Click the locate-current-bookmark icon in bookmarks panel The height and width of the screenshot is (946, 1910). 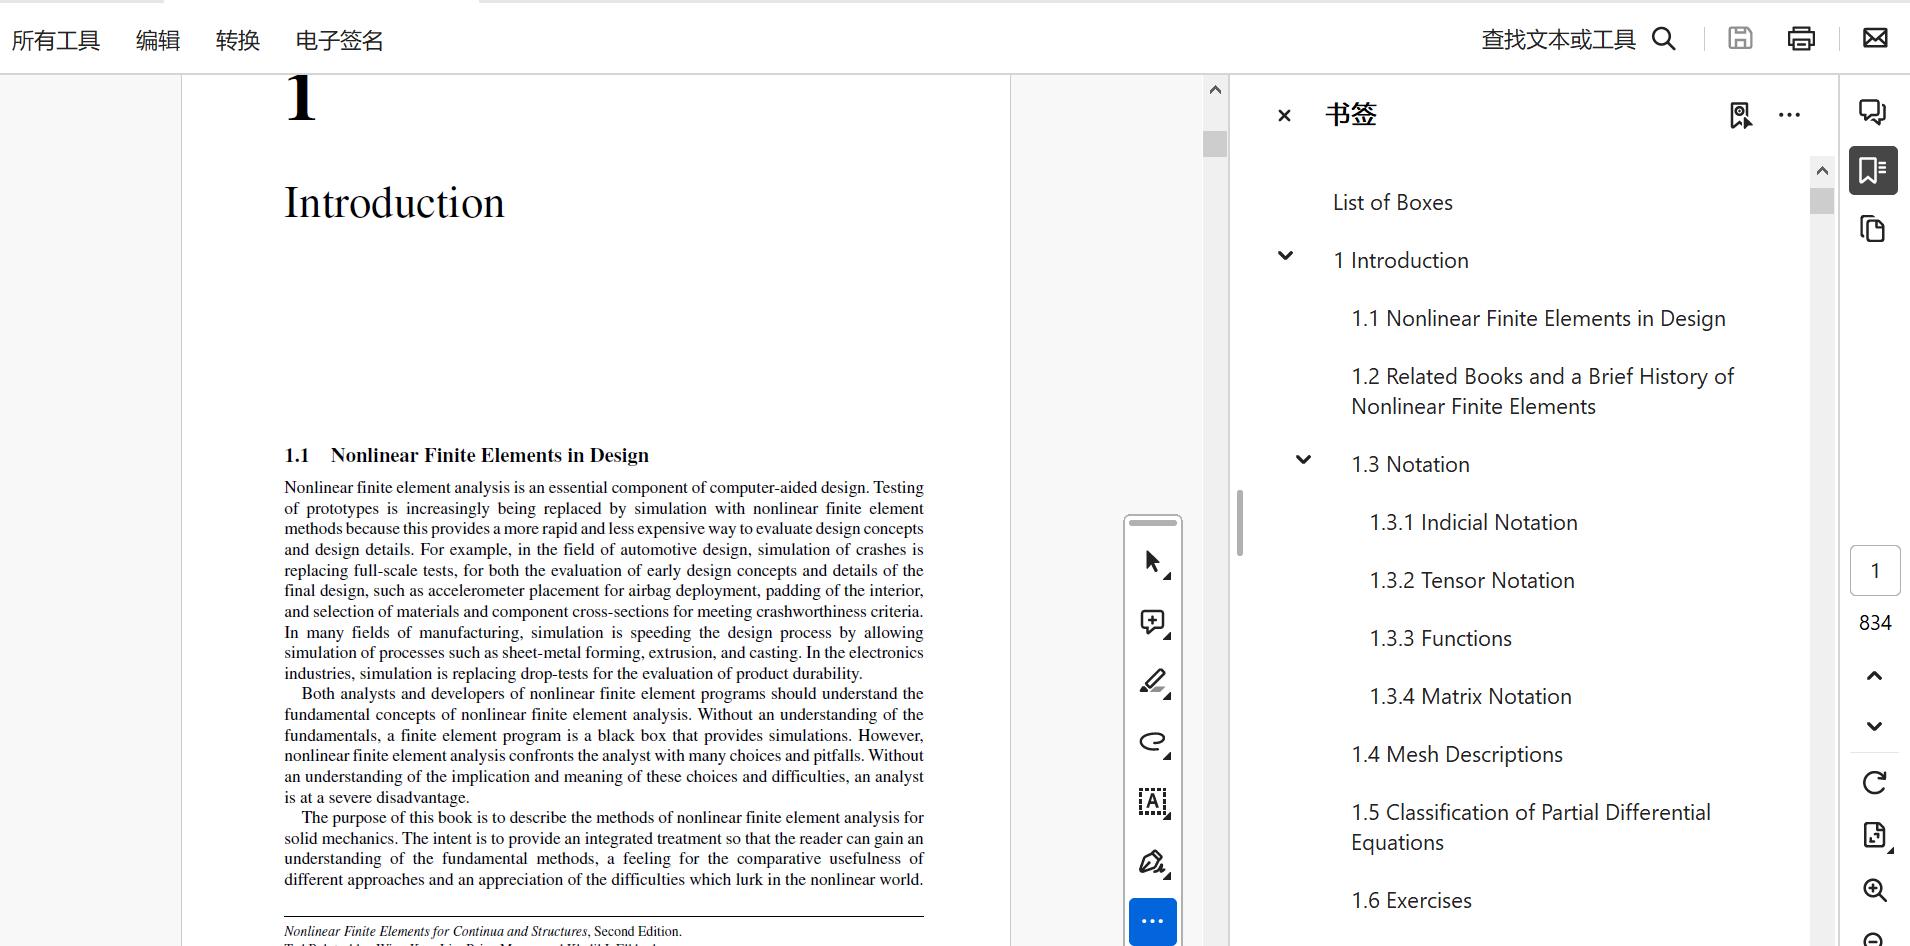pyautogui.click(x=1740, y=115)
